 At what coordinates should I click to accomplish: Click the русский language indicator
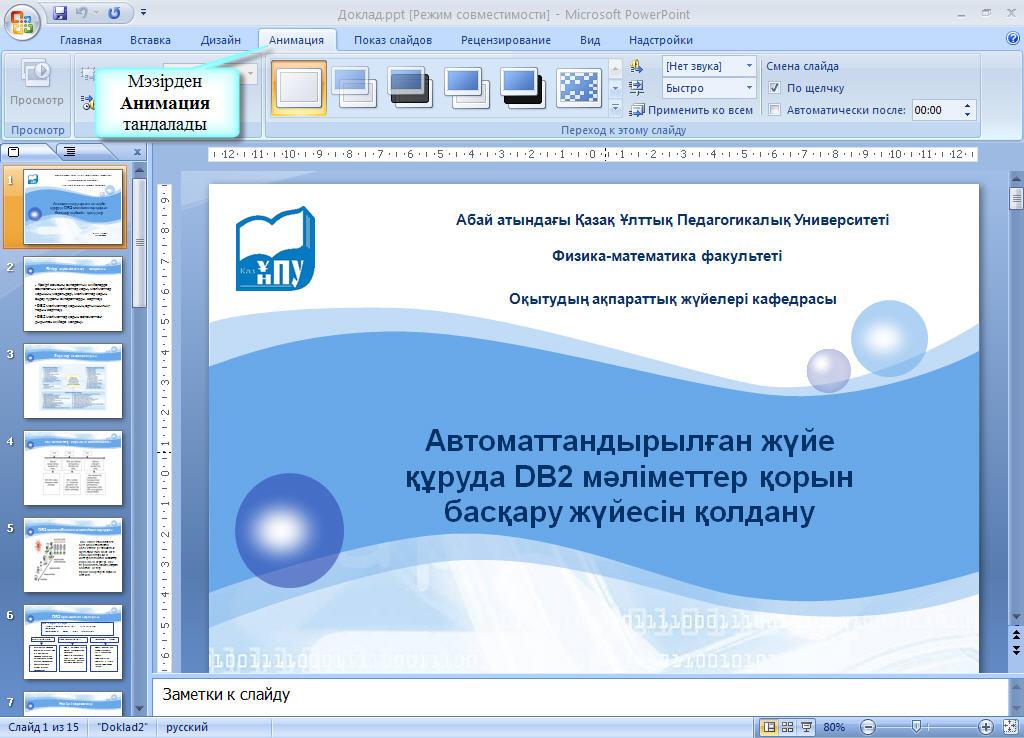coord(187,727)
